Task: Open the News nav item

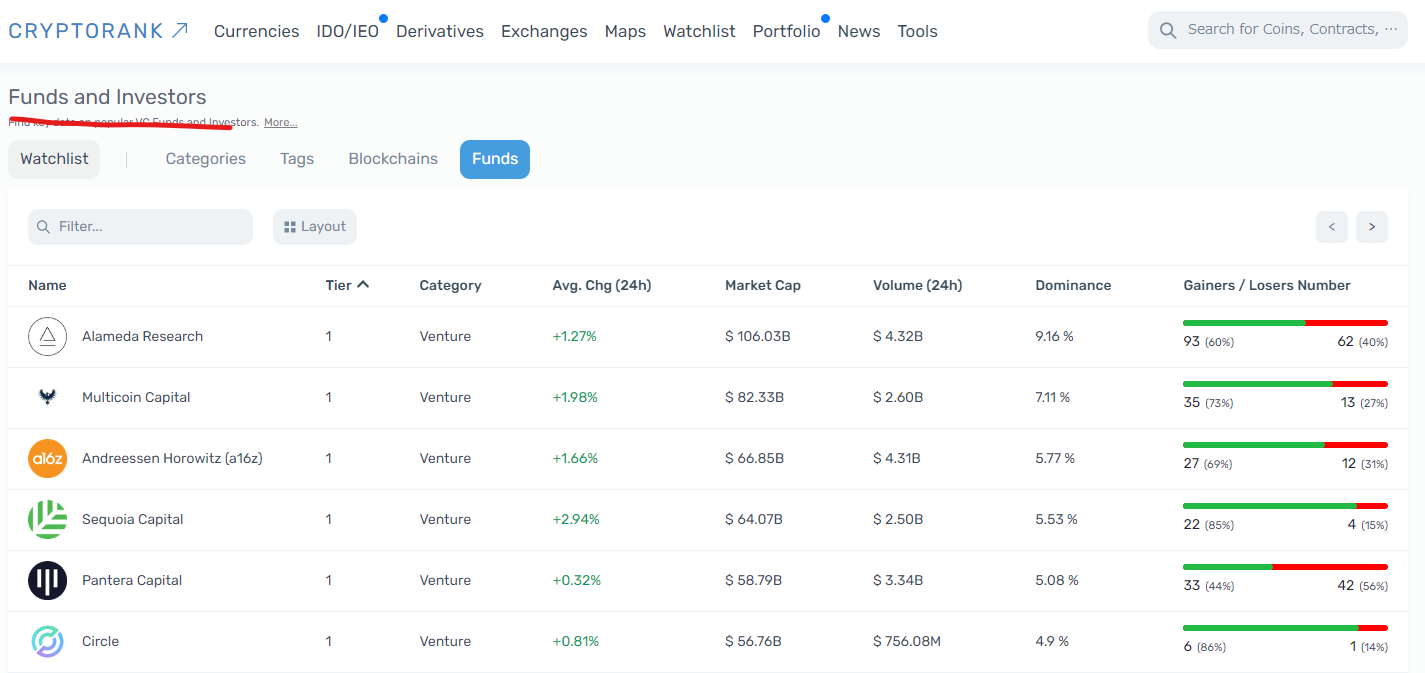Action: 859,31
